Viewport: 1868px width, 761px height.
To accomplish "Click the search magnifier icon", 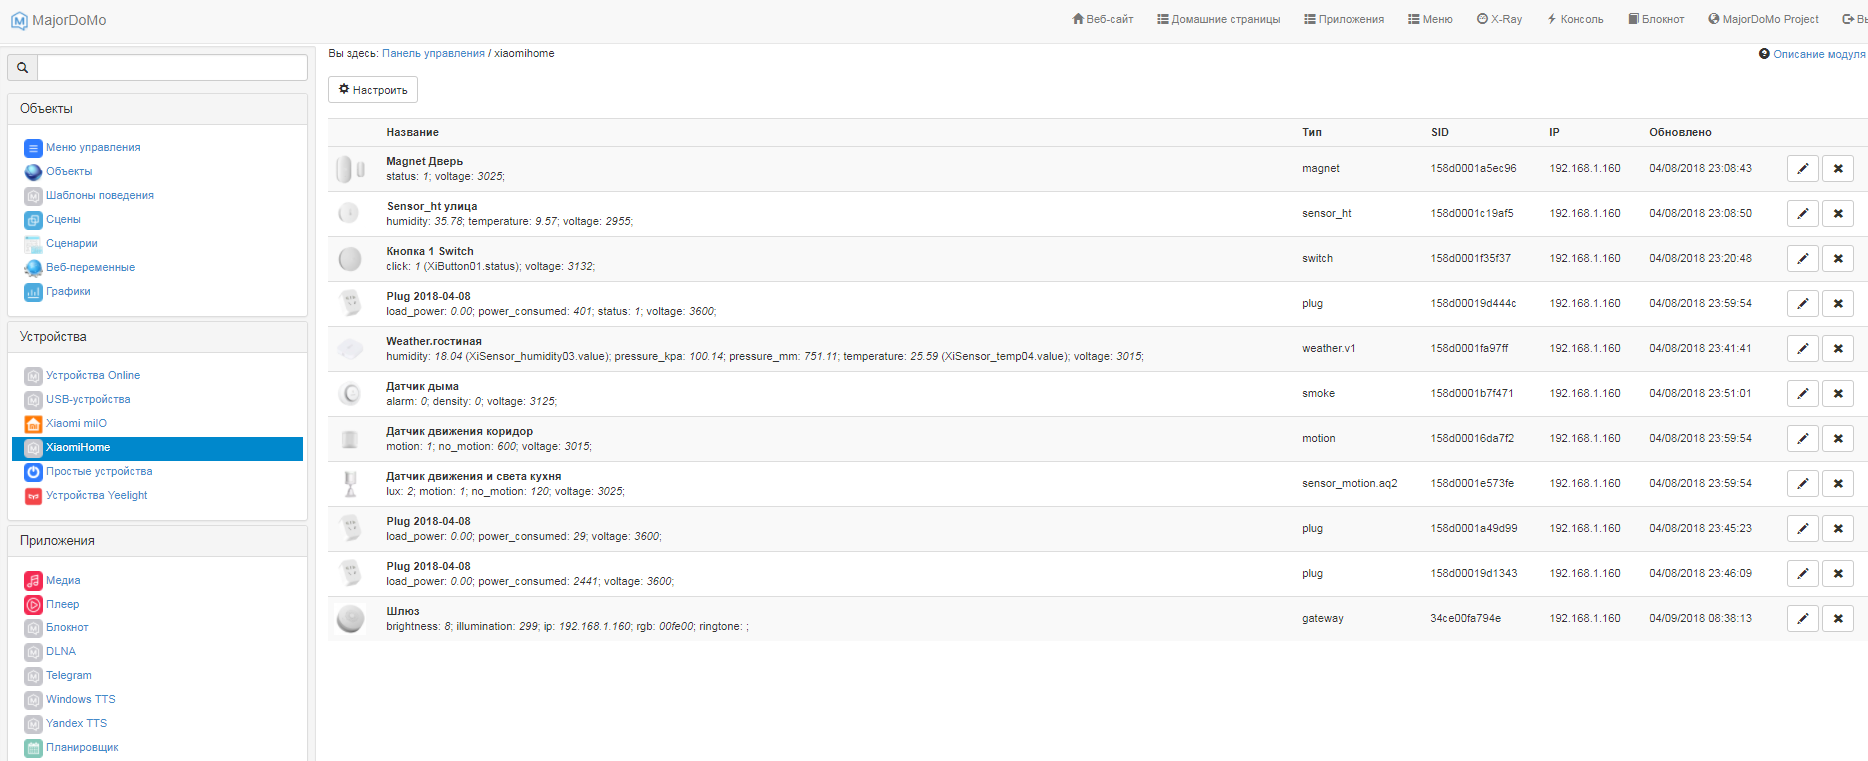I will coord(22,68).
